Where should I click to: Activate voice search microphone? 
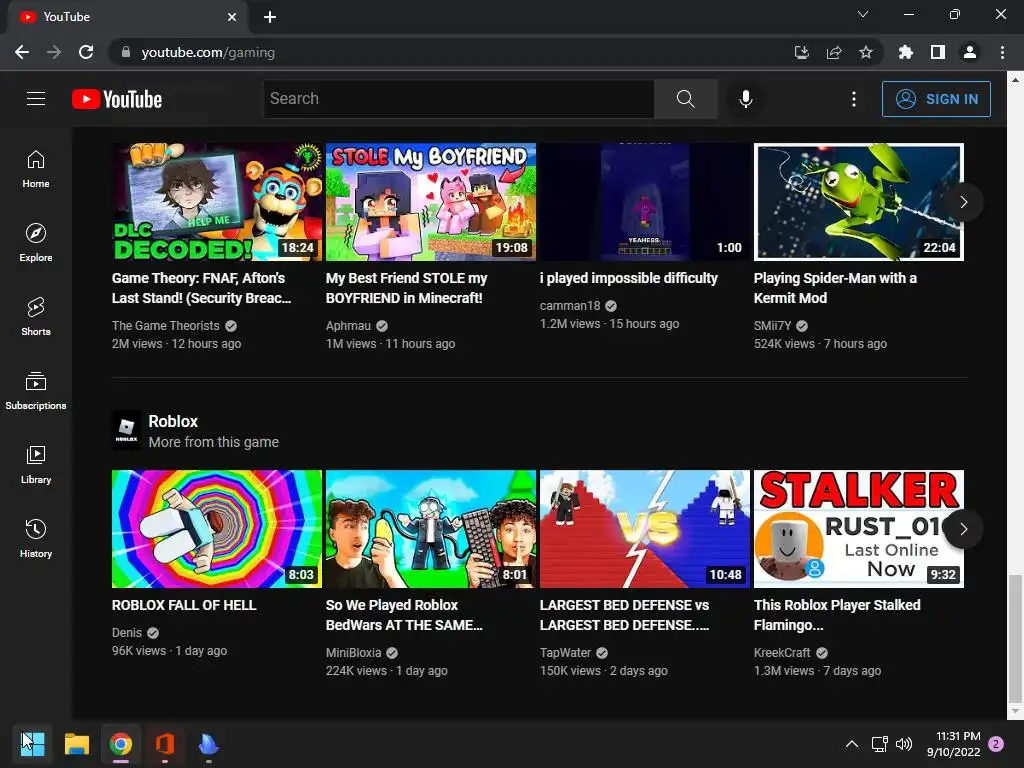pyautogui.click(x=745, y=99)
